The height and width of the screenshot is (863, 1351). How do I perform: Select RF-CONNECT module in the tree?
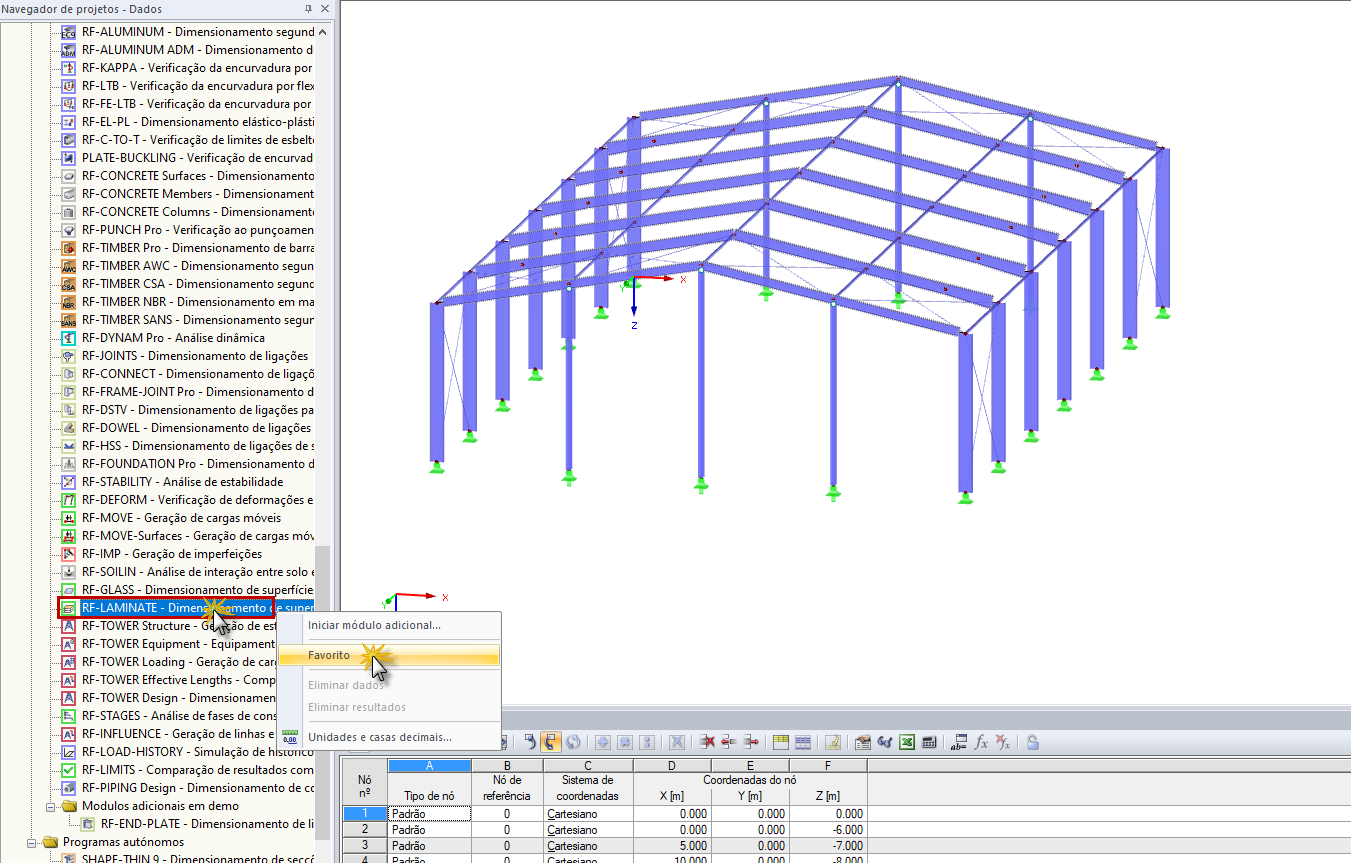[198, 374]
